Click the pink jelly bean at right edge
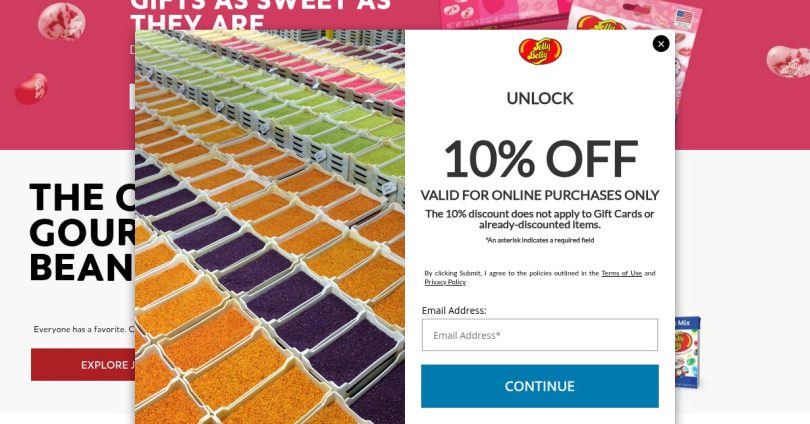The height and width of the screenshot is (424, 810). point(788,61)
